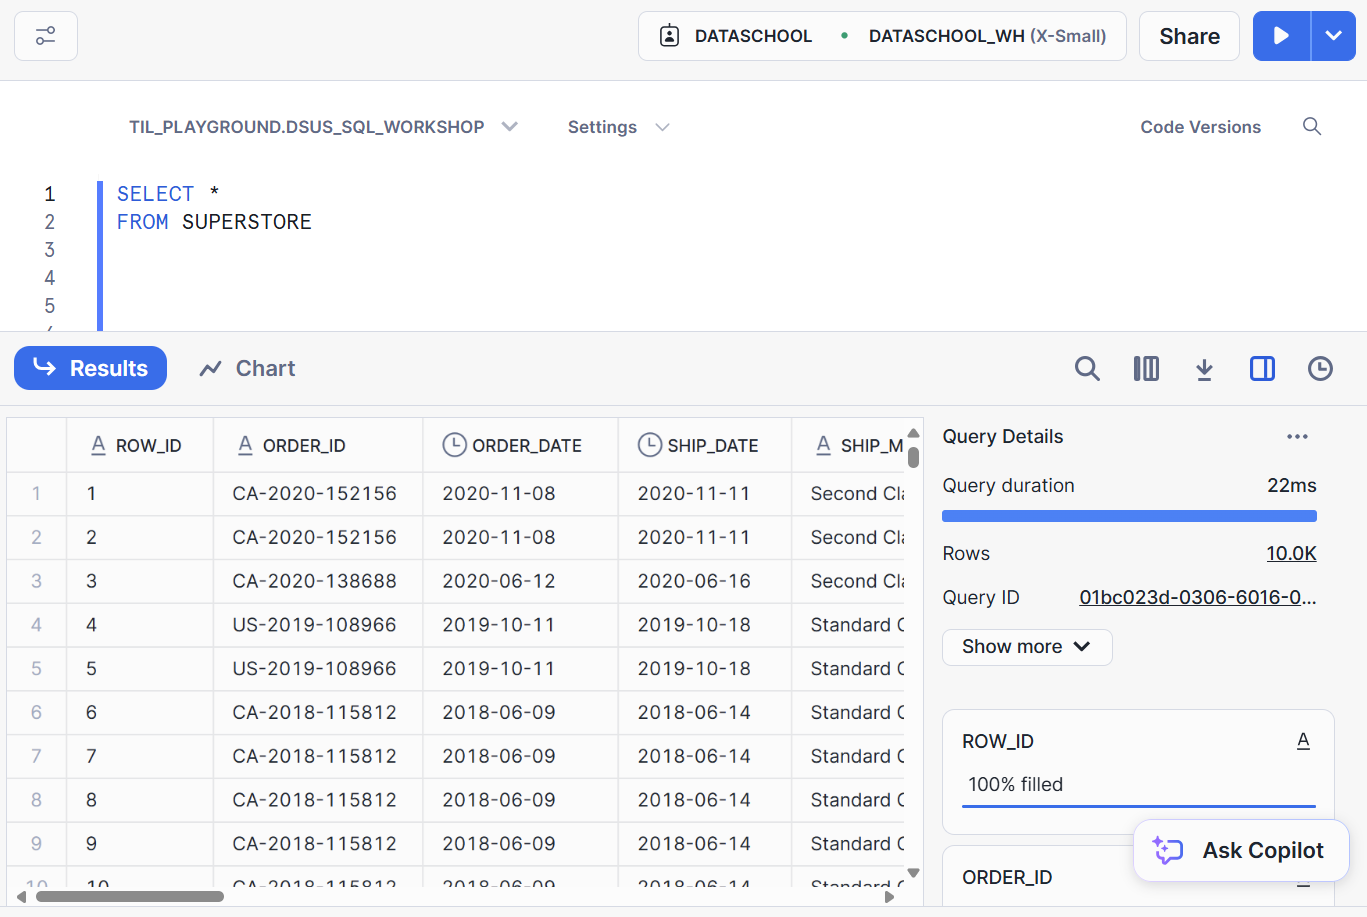Select the Results tab

[x=90, y=369]
